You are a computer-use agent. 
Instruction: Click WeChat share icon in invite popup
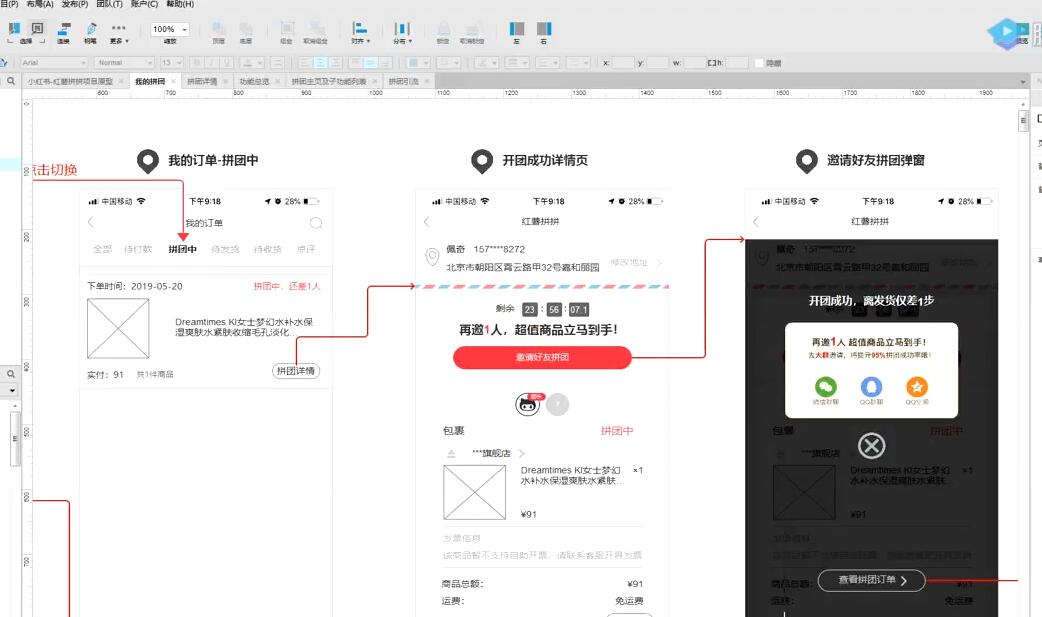(x=825, y=386)
